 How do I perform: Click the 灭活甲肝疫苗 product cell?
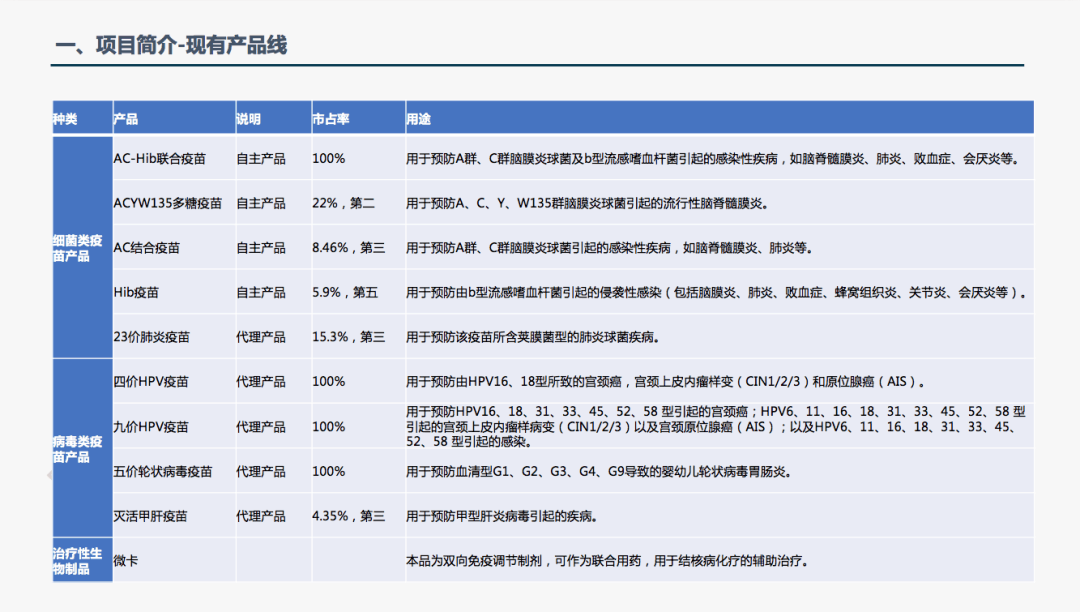[150, 517]
